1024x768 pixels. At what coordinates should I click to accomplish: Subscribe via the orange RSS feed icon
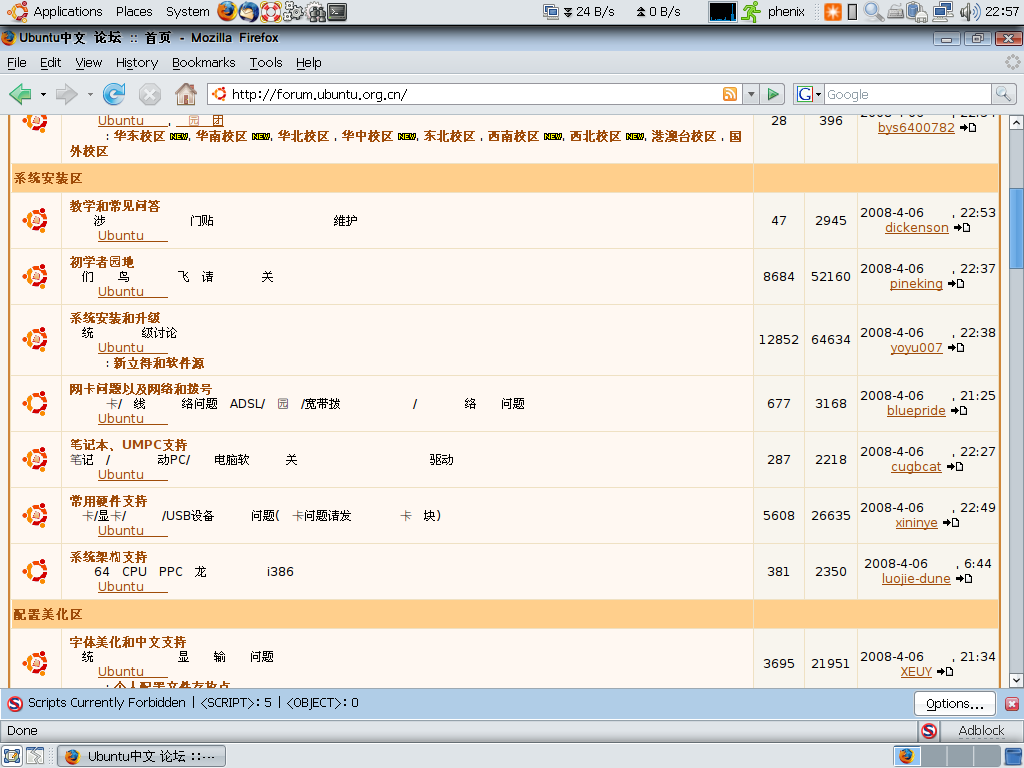pos(730,94)
